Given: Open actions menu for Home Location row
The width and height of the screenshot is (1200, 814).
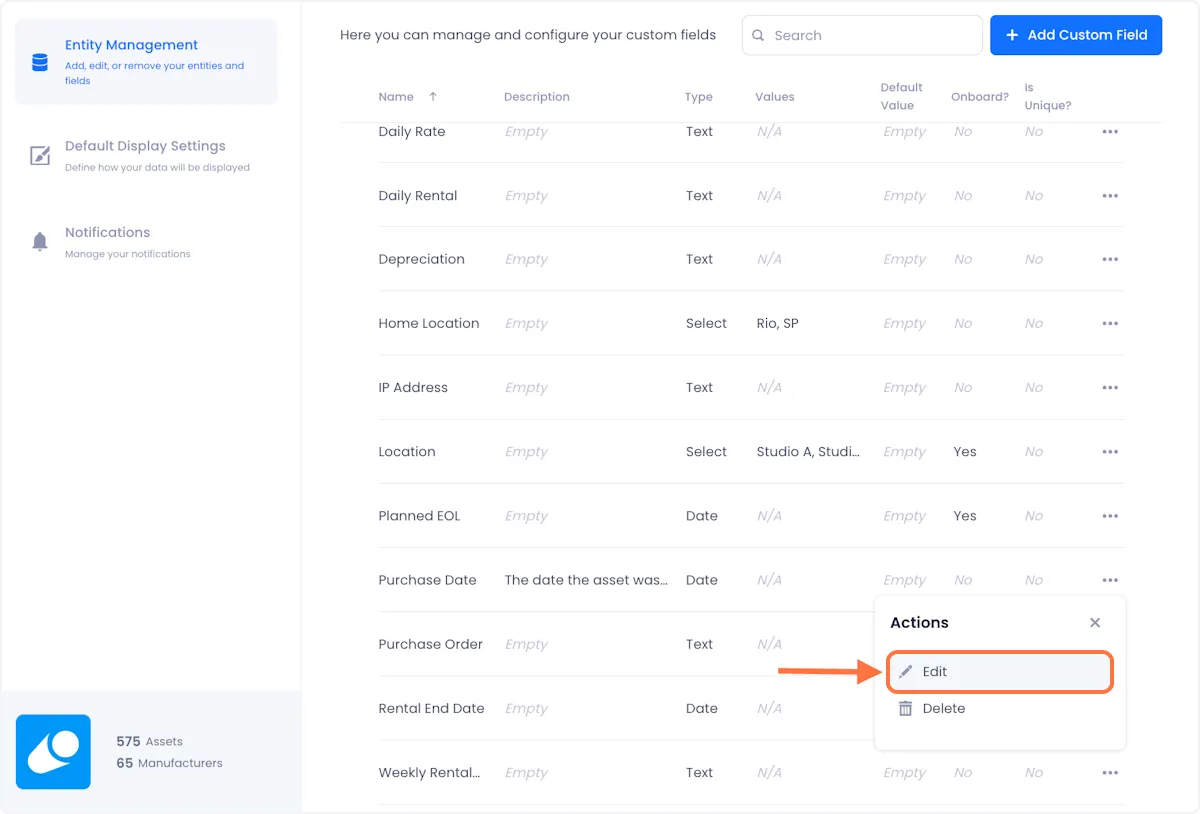Looking at the screenshot, I should pyautogui.click(x=1110, y=324).
